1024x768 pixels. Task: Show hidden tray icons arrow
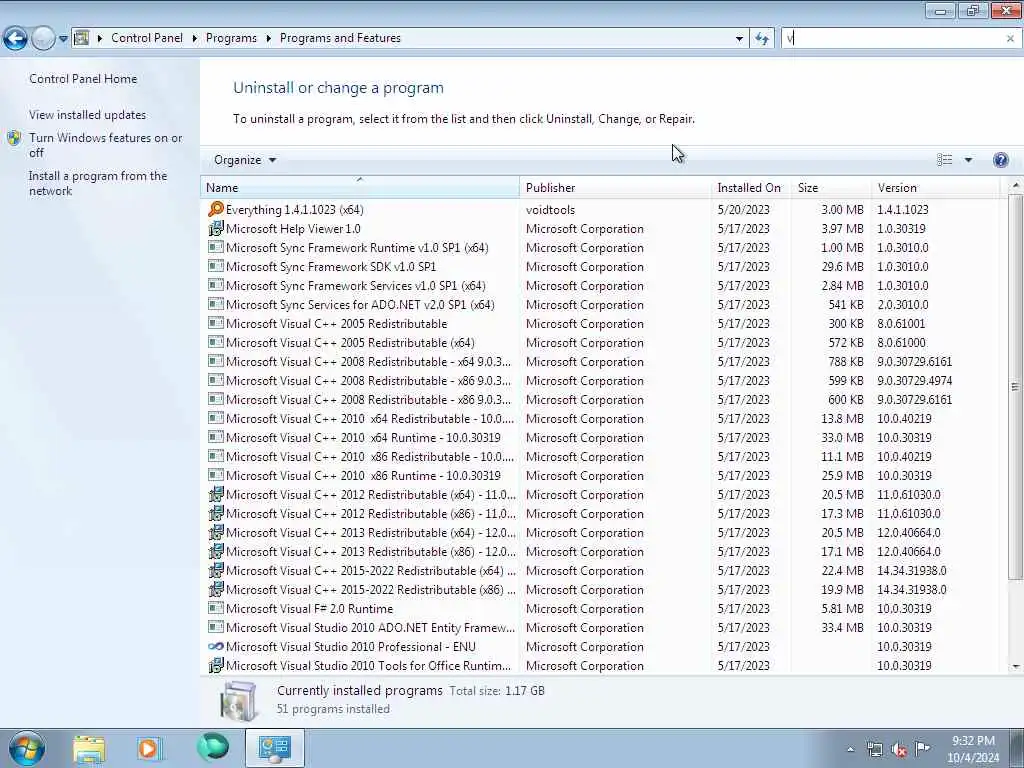coord(850,749)
